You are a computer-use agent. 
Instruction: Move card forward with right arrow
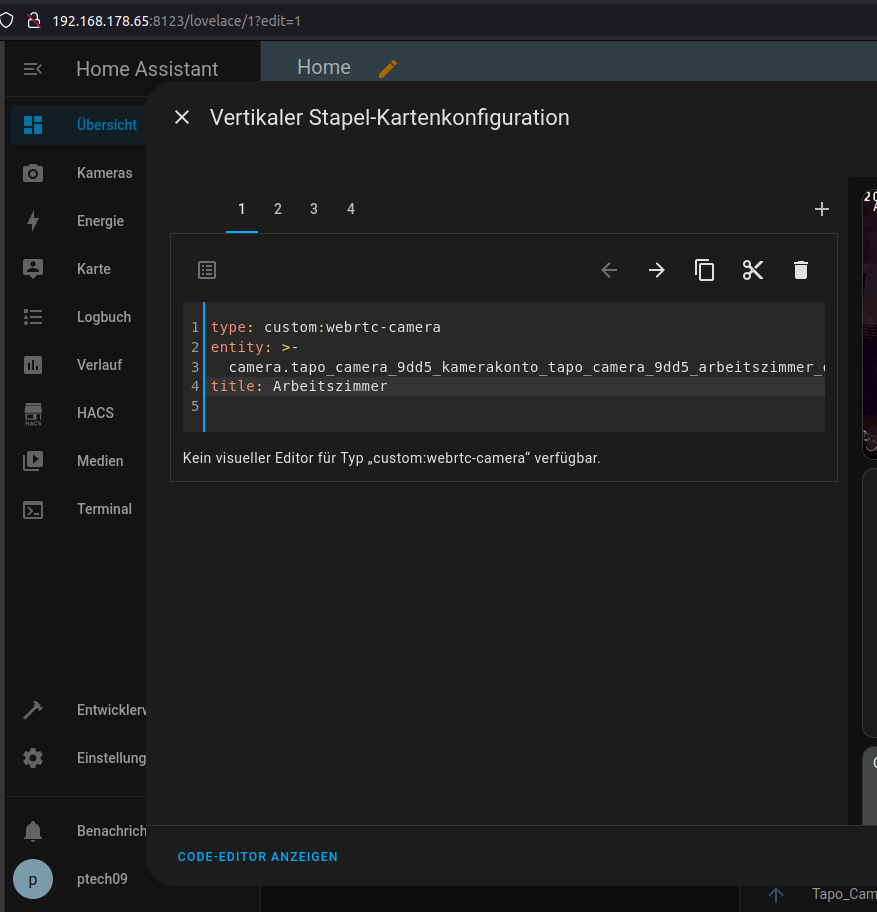pos(656,270)
